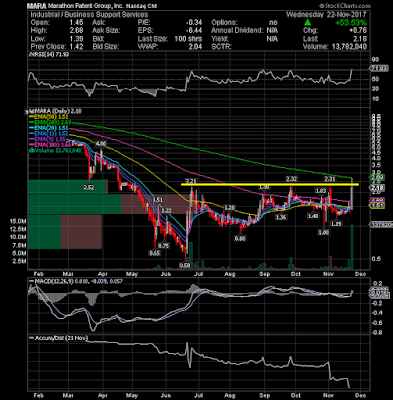This screenshot has height=400, width=393.
Task: Click the blue EMA(13) legend entry
Action: tap(49, 134)
